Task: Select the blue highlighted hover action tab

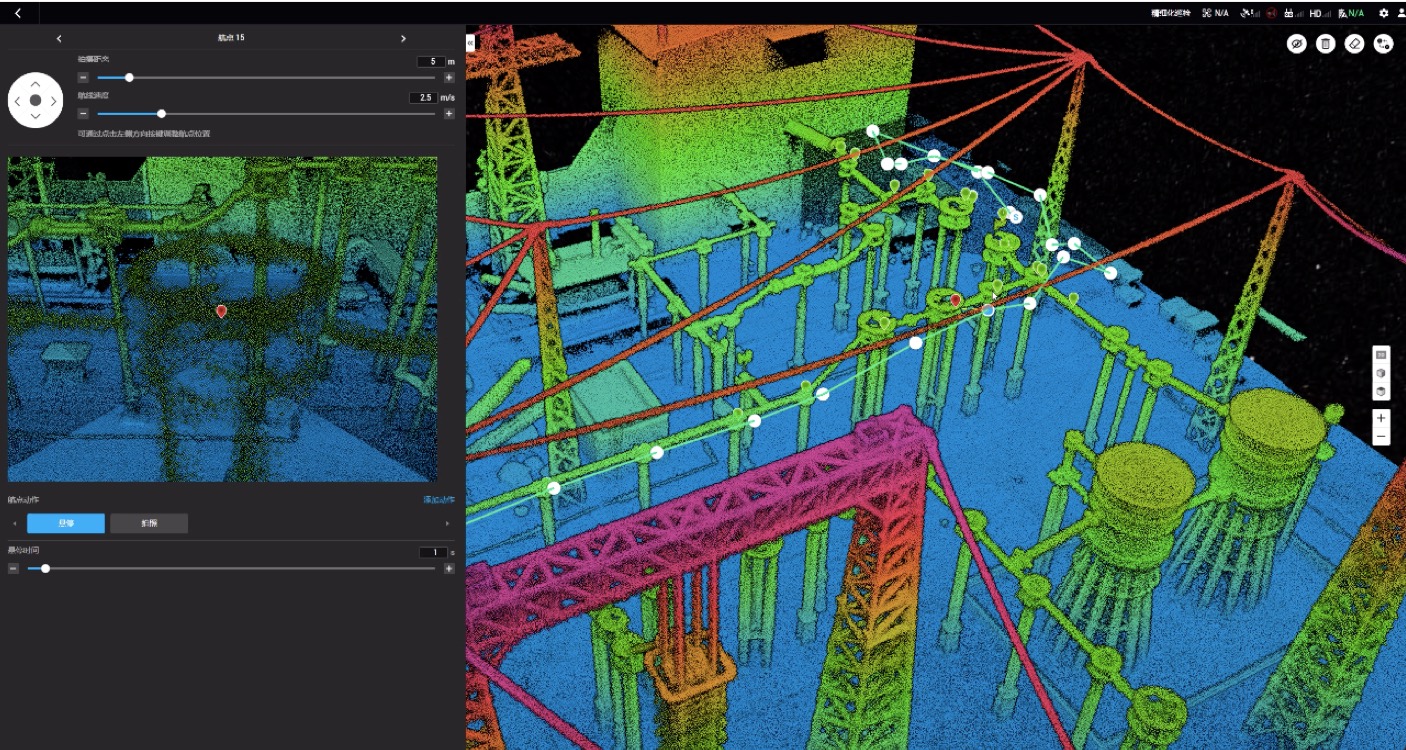Action: (65, 523)
